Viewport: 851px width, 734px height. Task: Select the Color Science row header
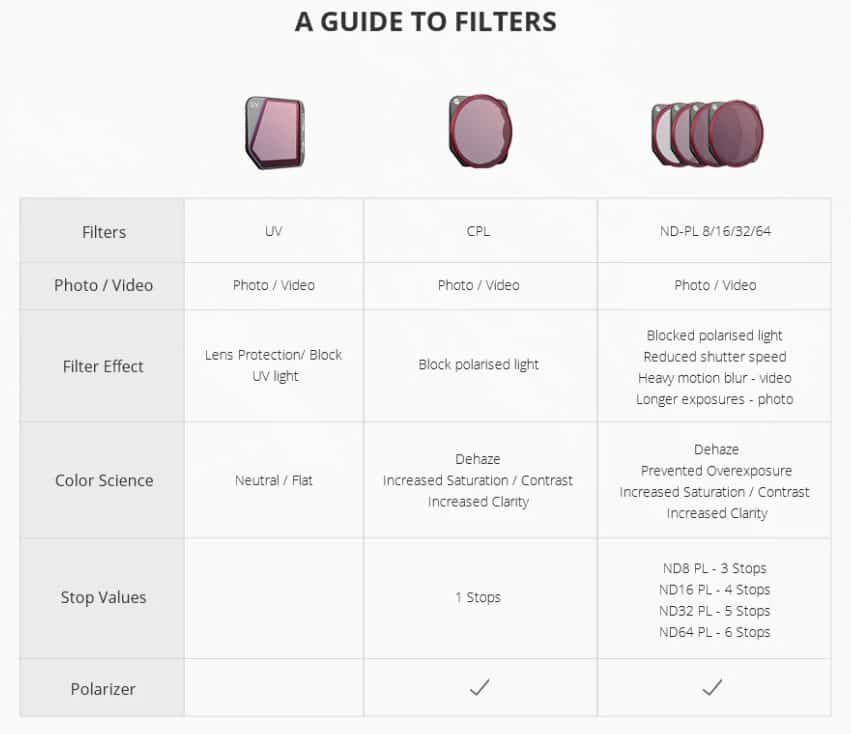[103, 480]
